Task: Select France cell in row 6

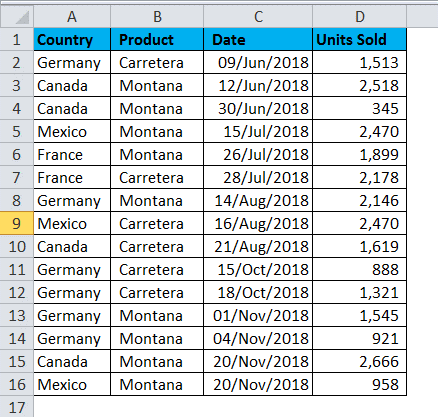Action: [x=72, y=155]
